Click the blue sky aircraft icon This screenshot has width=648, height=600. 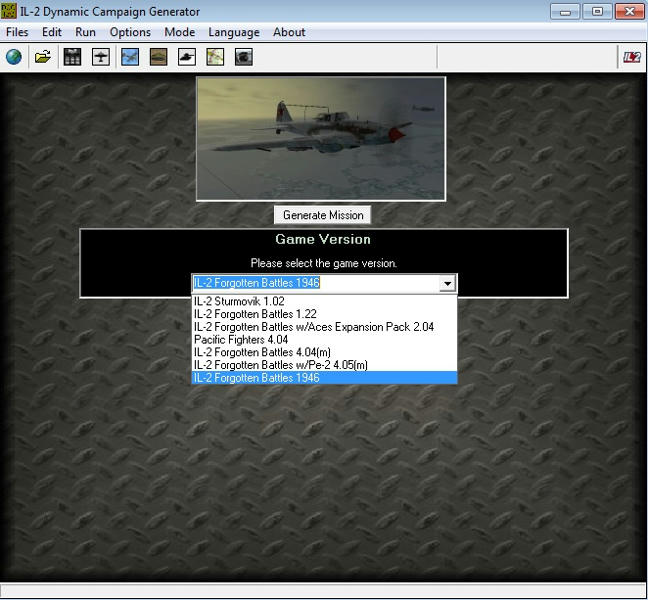click(x=130, y=57)
